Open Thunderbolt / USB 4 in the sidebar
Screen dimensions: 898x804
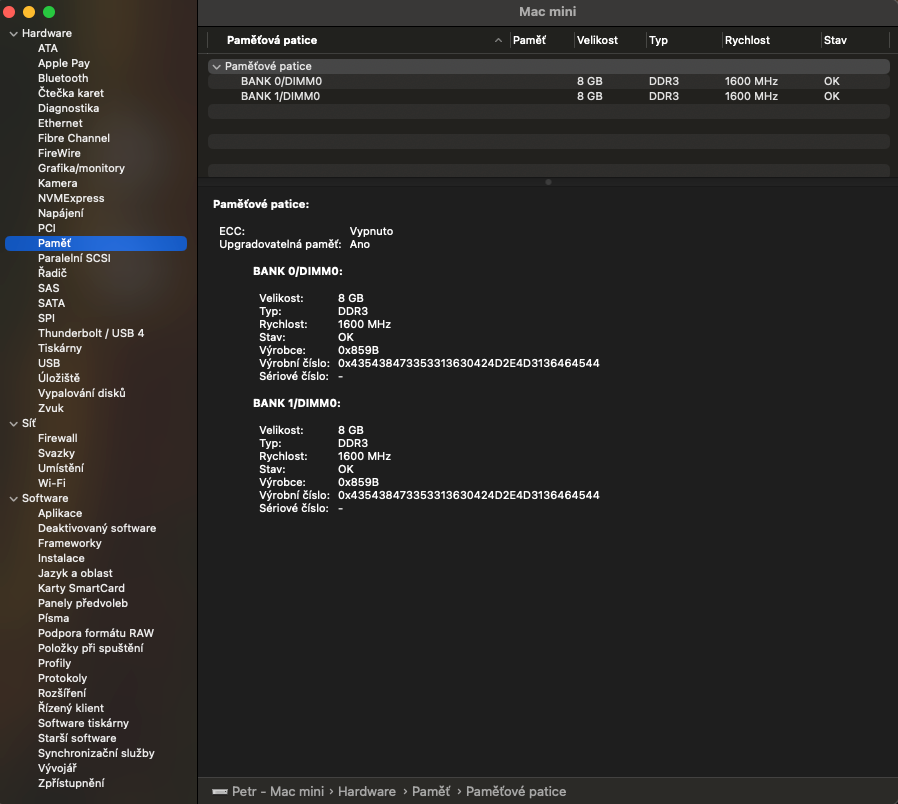[91, 333]
